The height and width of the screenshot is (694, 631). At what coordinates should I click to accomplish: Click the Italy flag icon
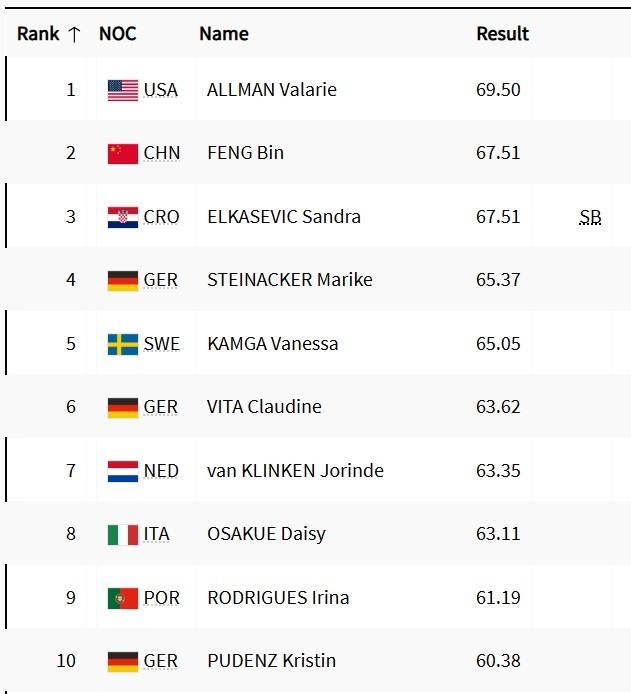coord(122,534)
